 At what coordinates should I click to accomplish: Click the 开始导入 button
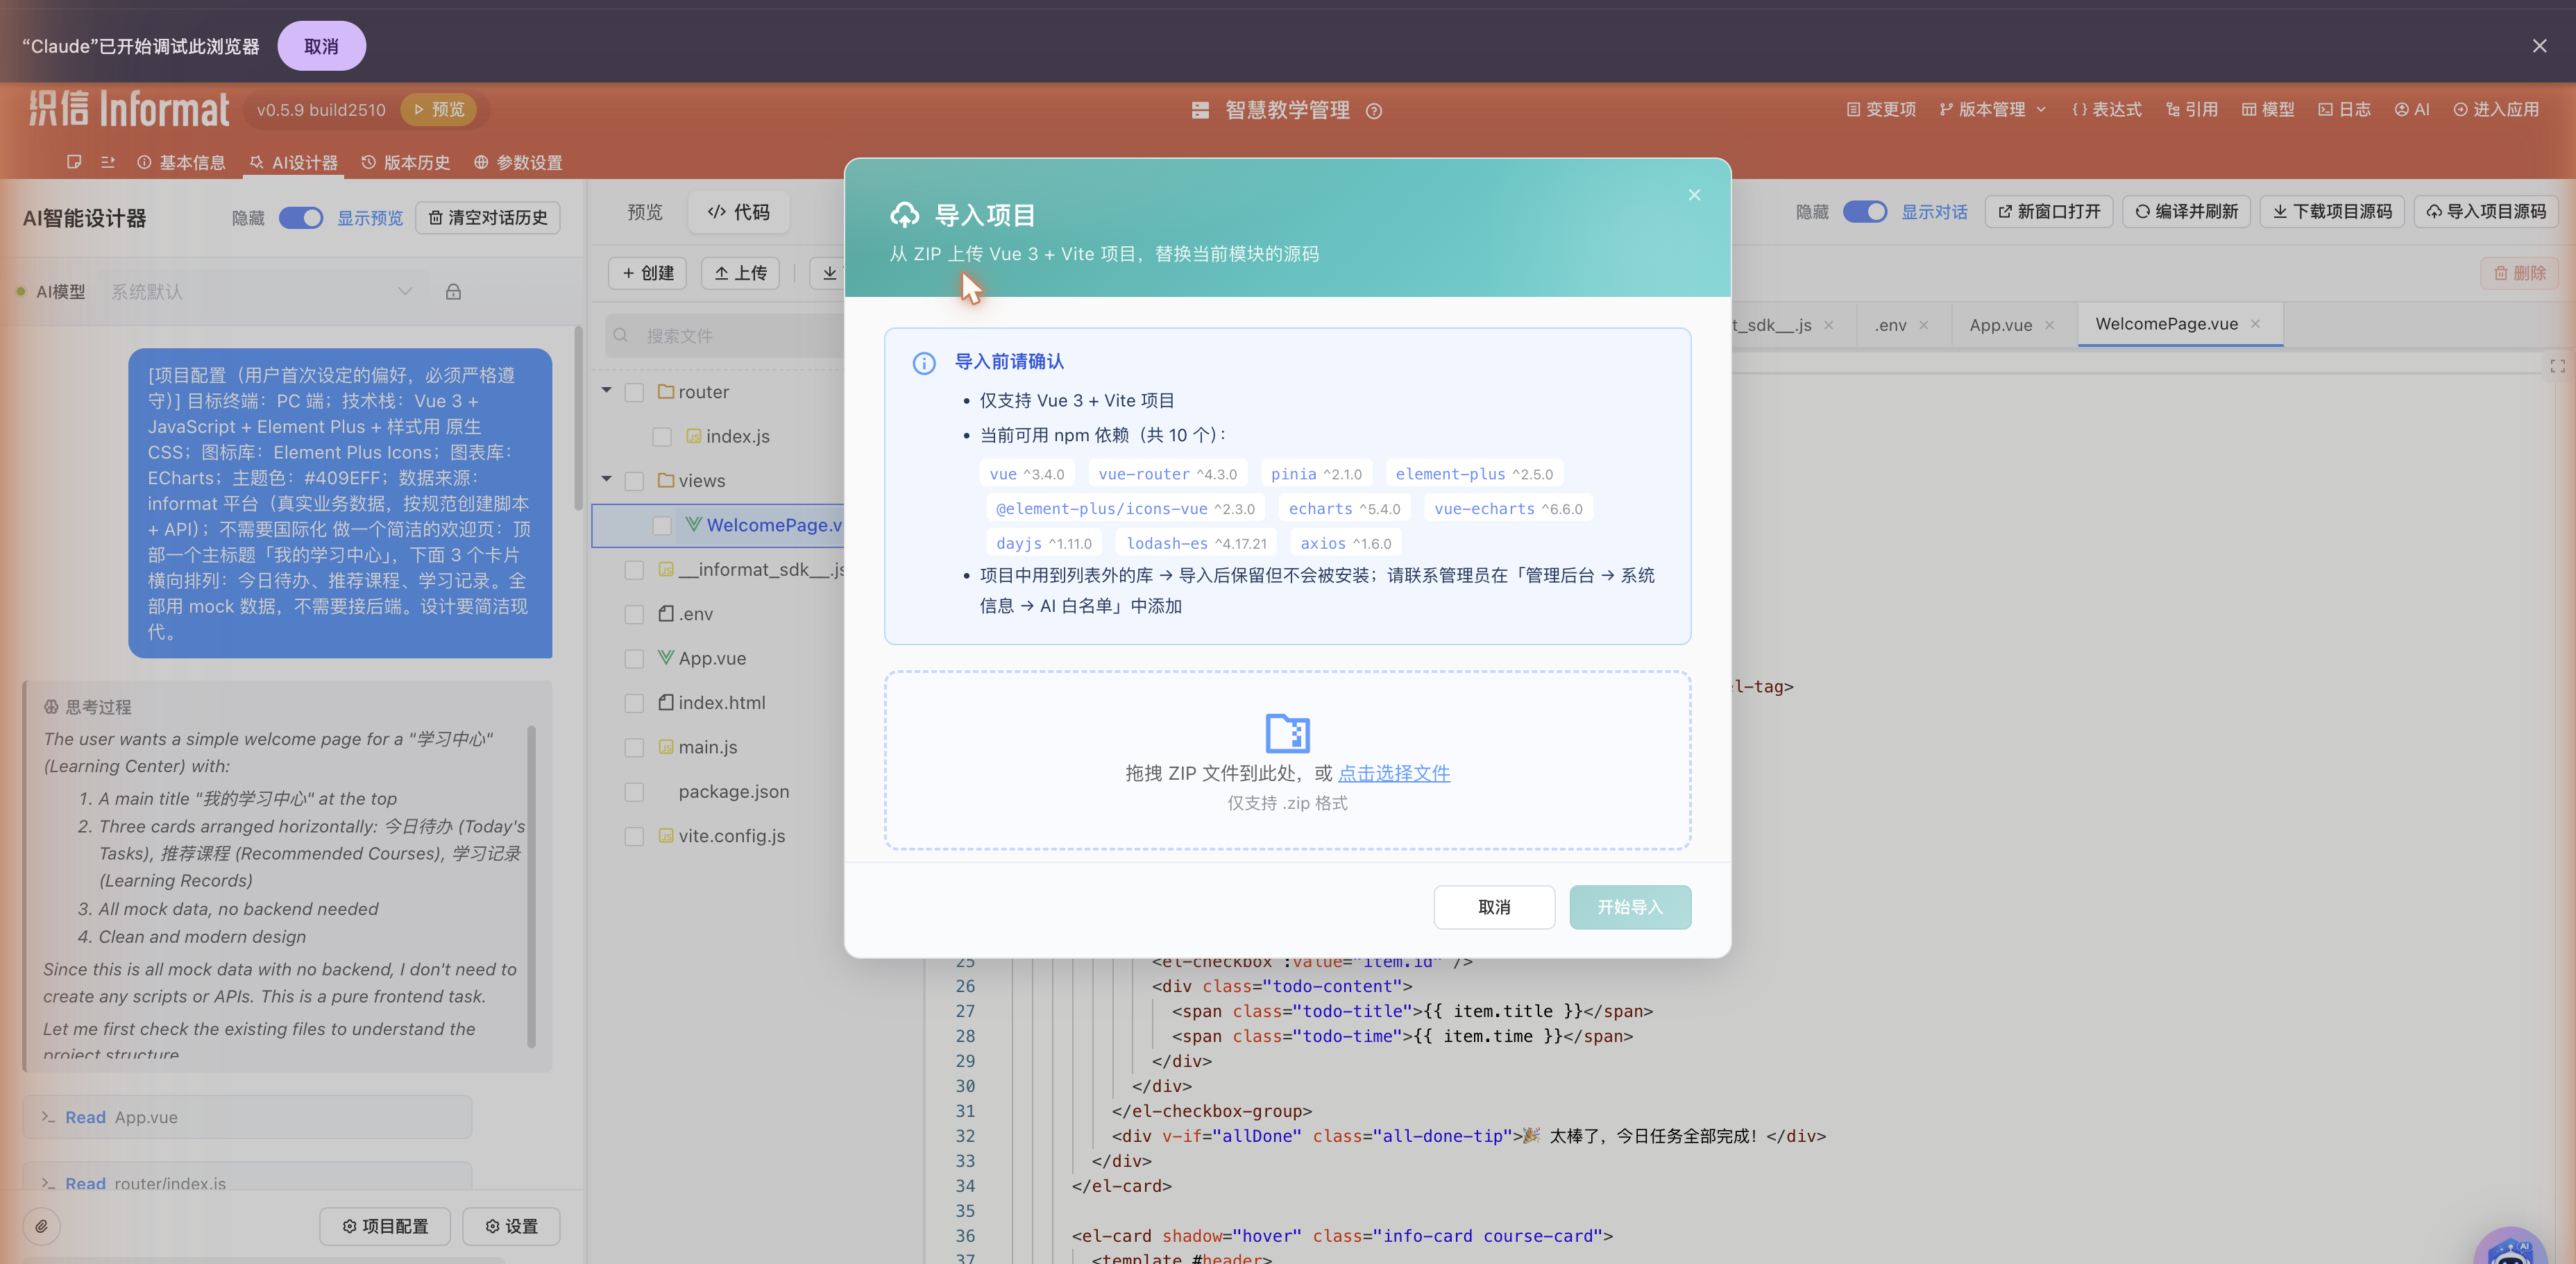[1630, 907]
